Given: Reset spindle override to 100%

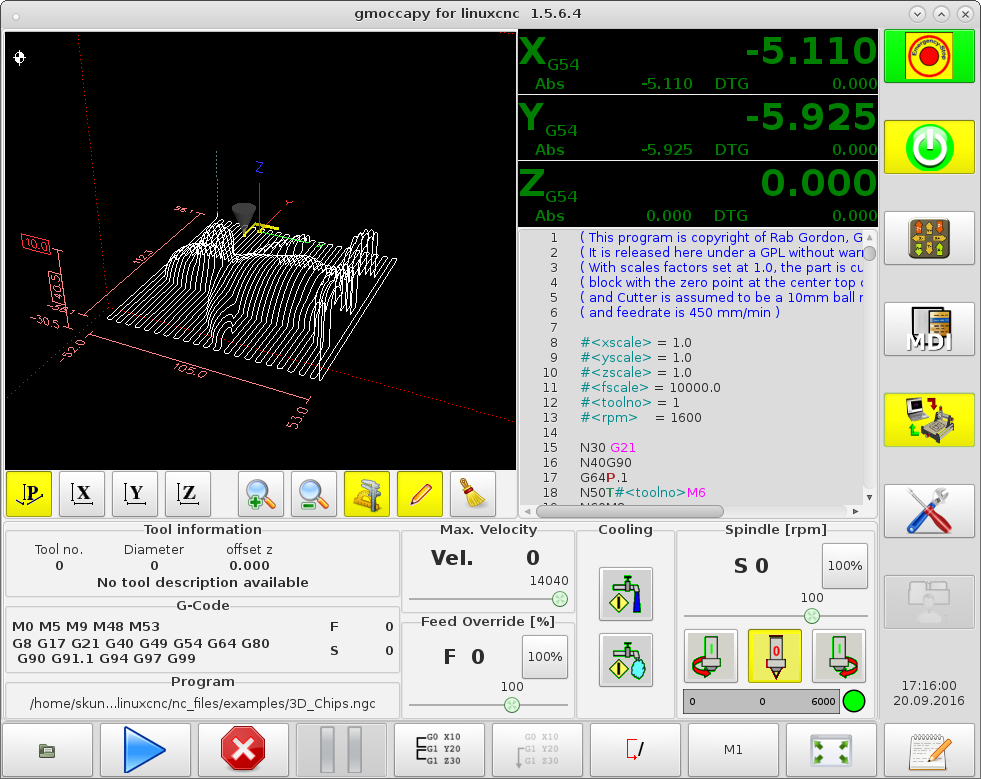Looking at the screenshot, I should 845,566.
